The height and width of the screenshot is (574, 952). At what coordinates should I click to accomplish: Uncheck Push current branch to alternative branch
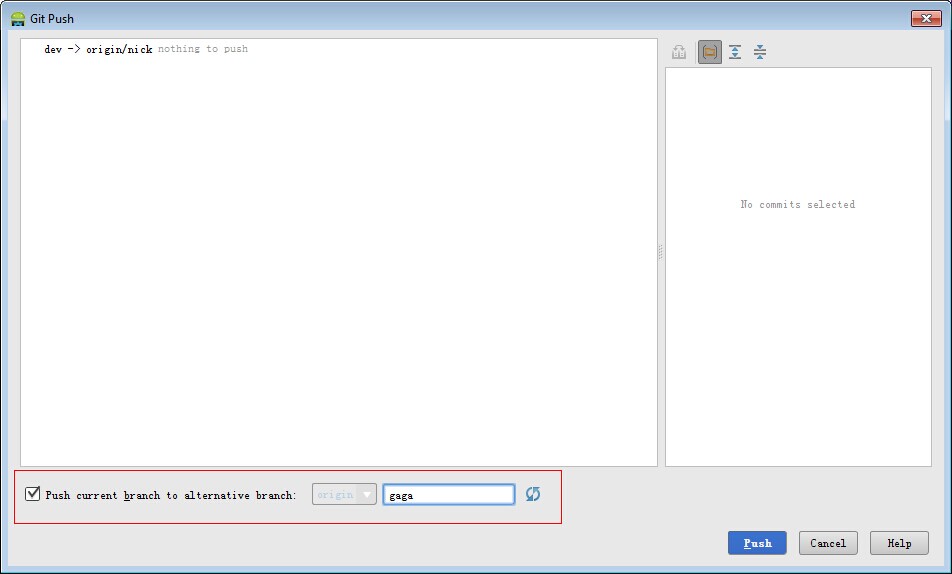tap(33, 494)
